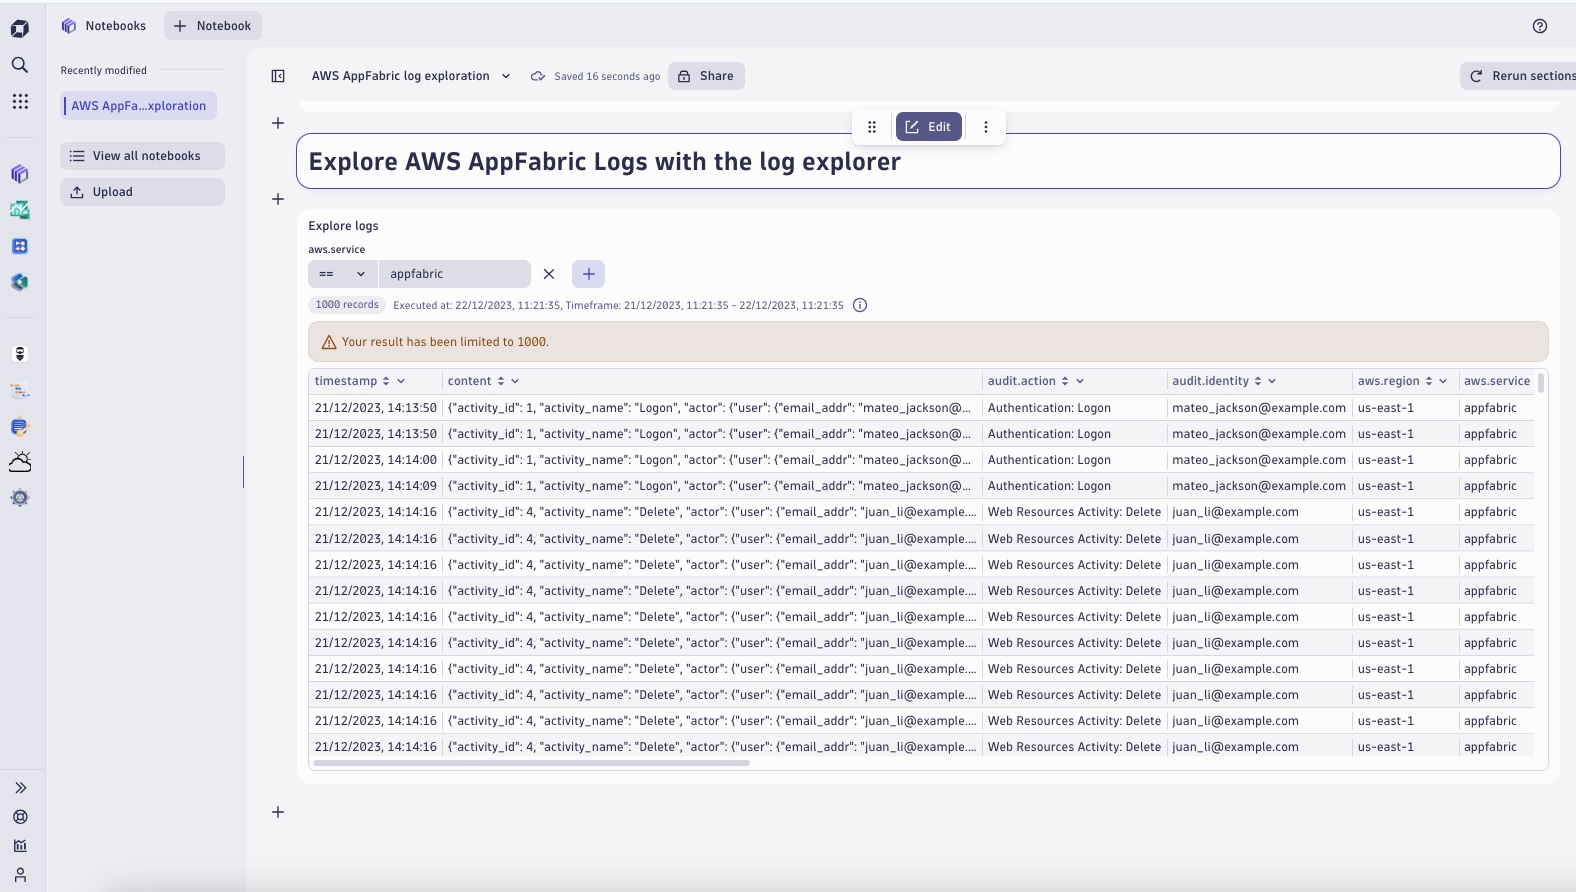Open the cloud and sun app icon

click(20, 461)
